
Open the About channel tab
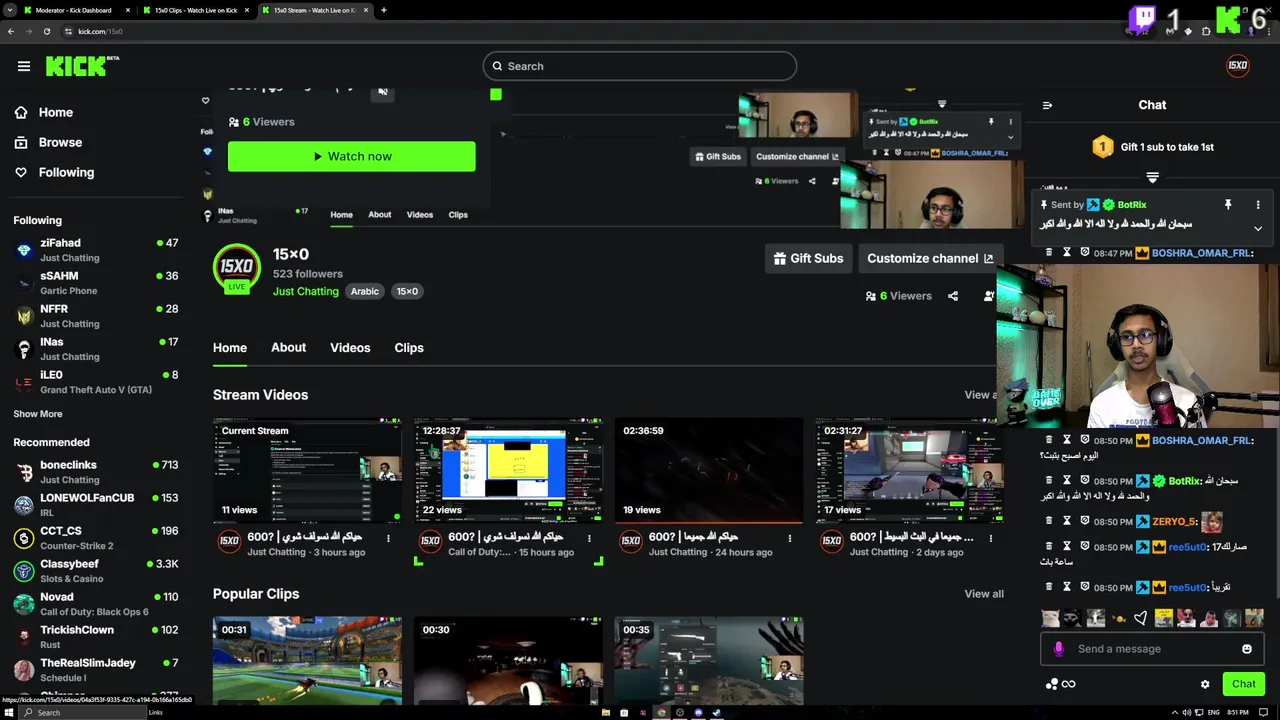(288, 348)
